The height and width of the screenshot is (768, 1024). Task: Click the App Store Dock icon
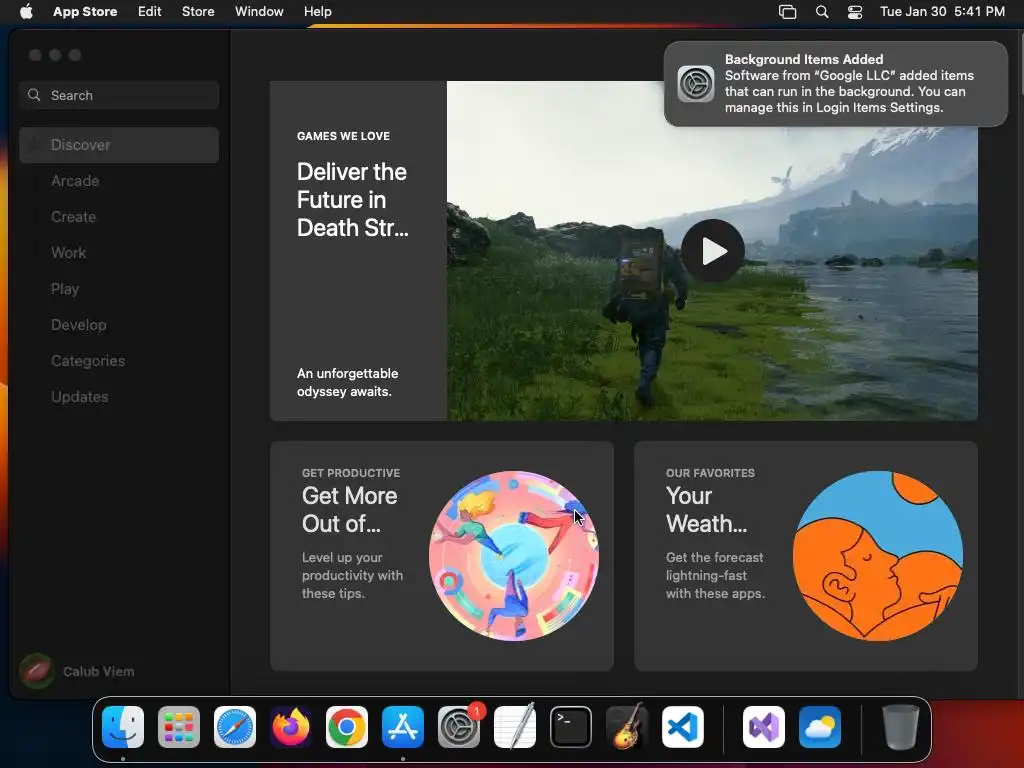[403, 727]
